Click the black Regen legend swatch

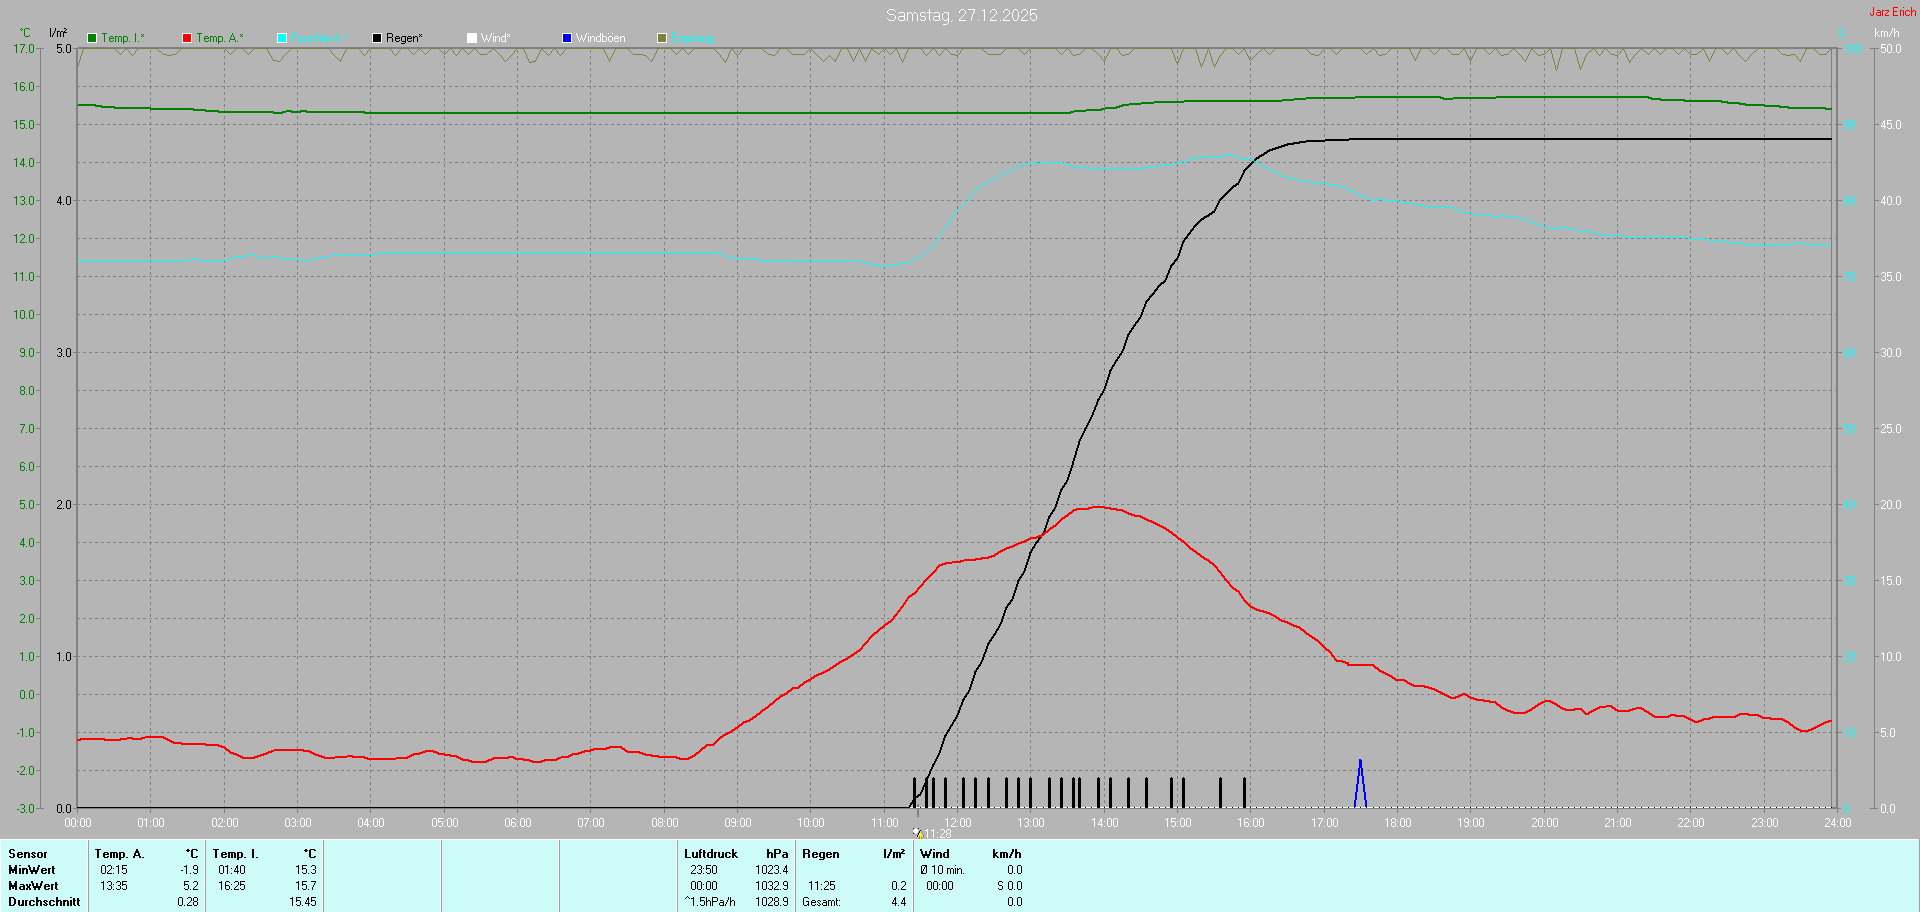click(x=377, y=38)
